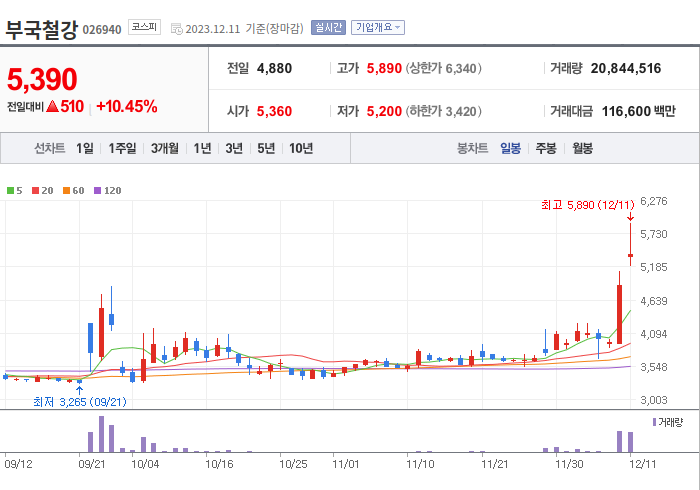This screenshot has height=490, width=700.
Task: Select the 5년 line chart tab
Action: (x=266, y=148)
